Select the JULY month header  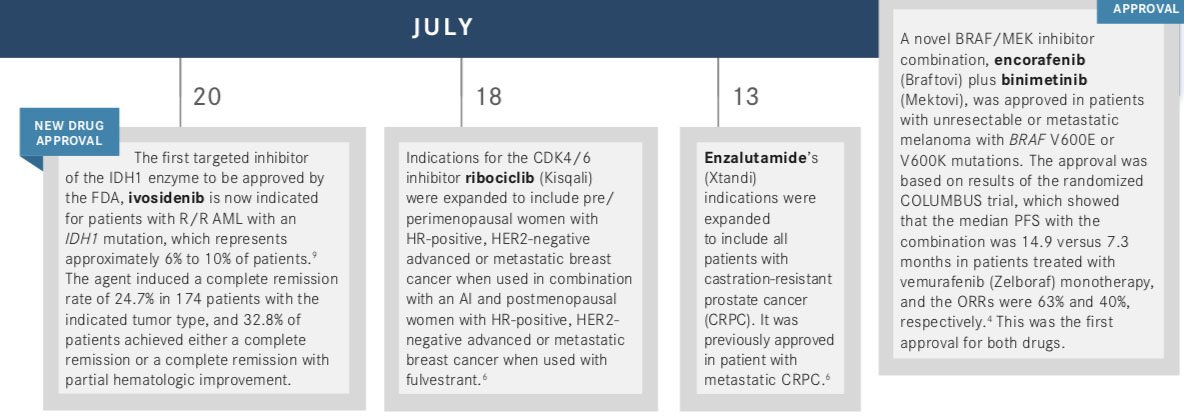coord(442,27)
